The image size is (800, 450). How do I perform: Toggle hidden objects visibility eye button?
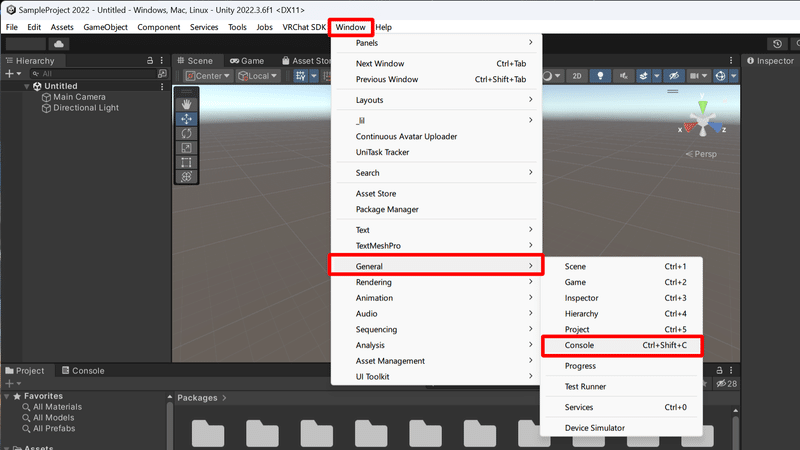(674, 76)
